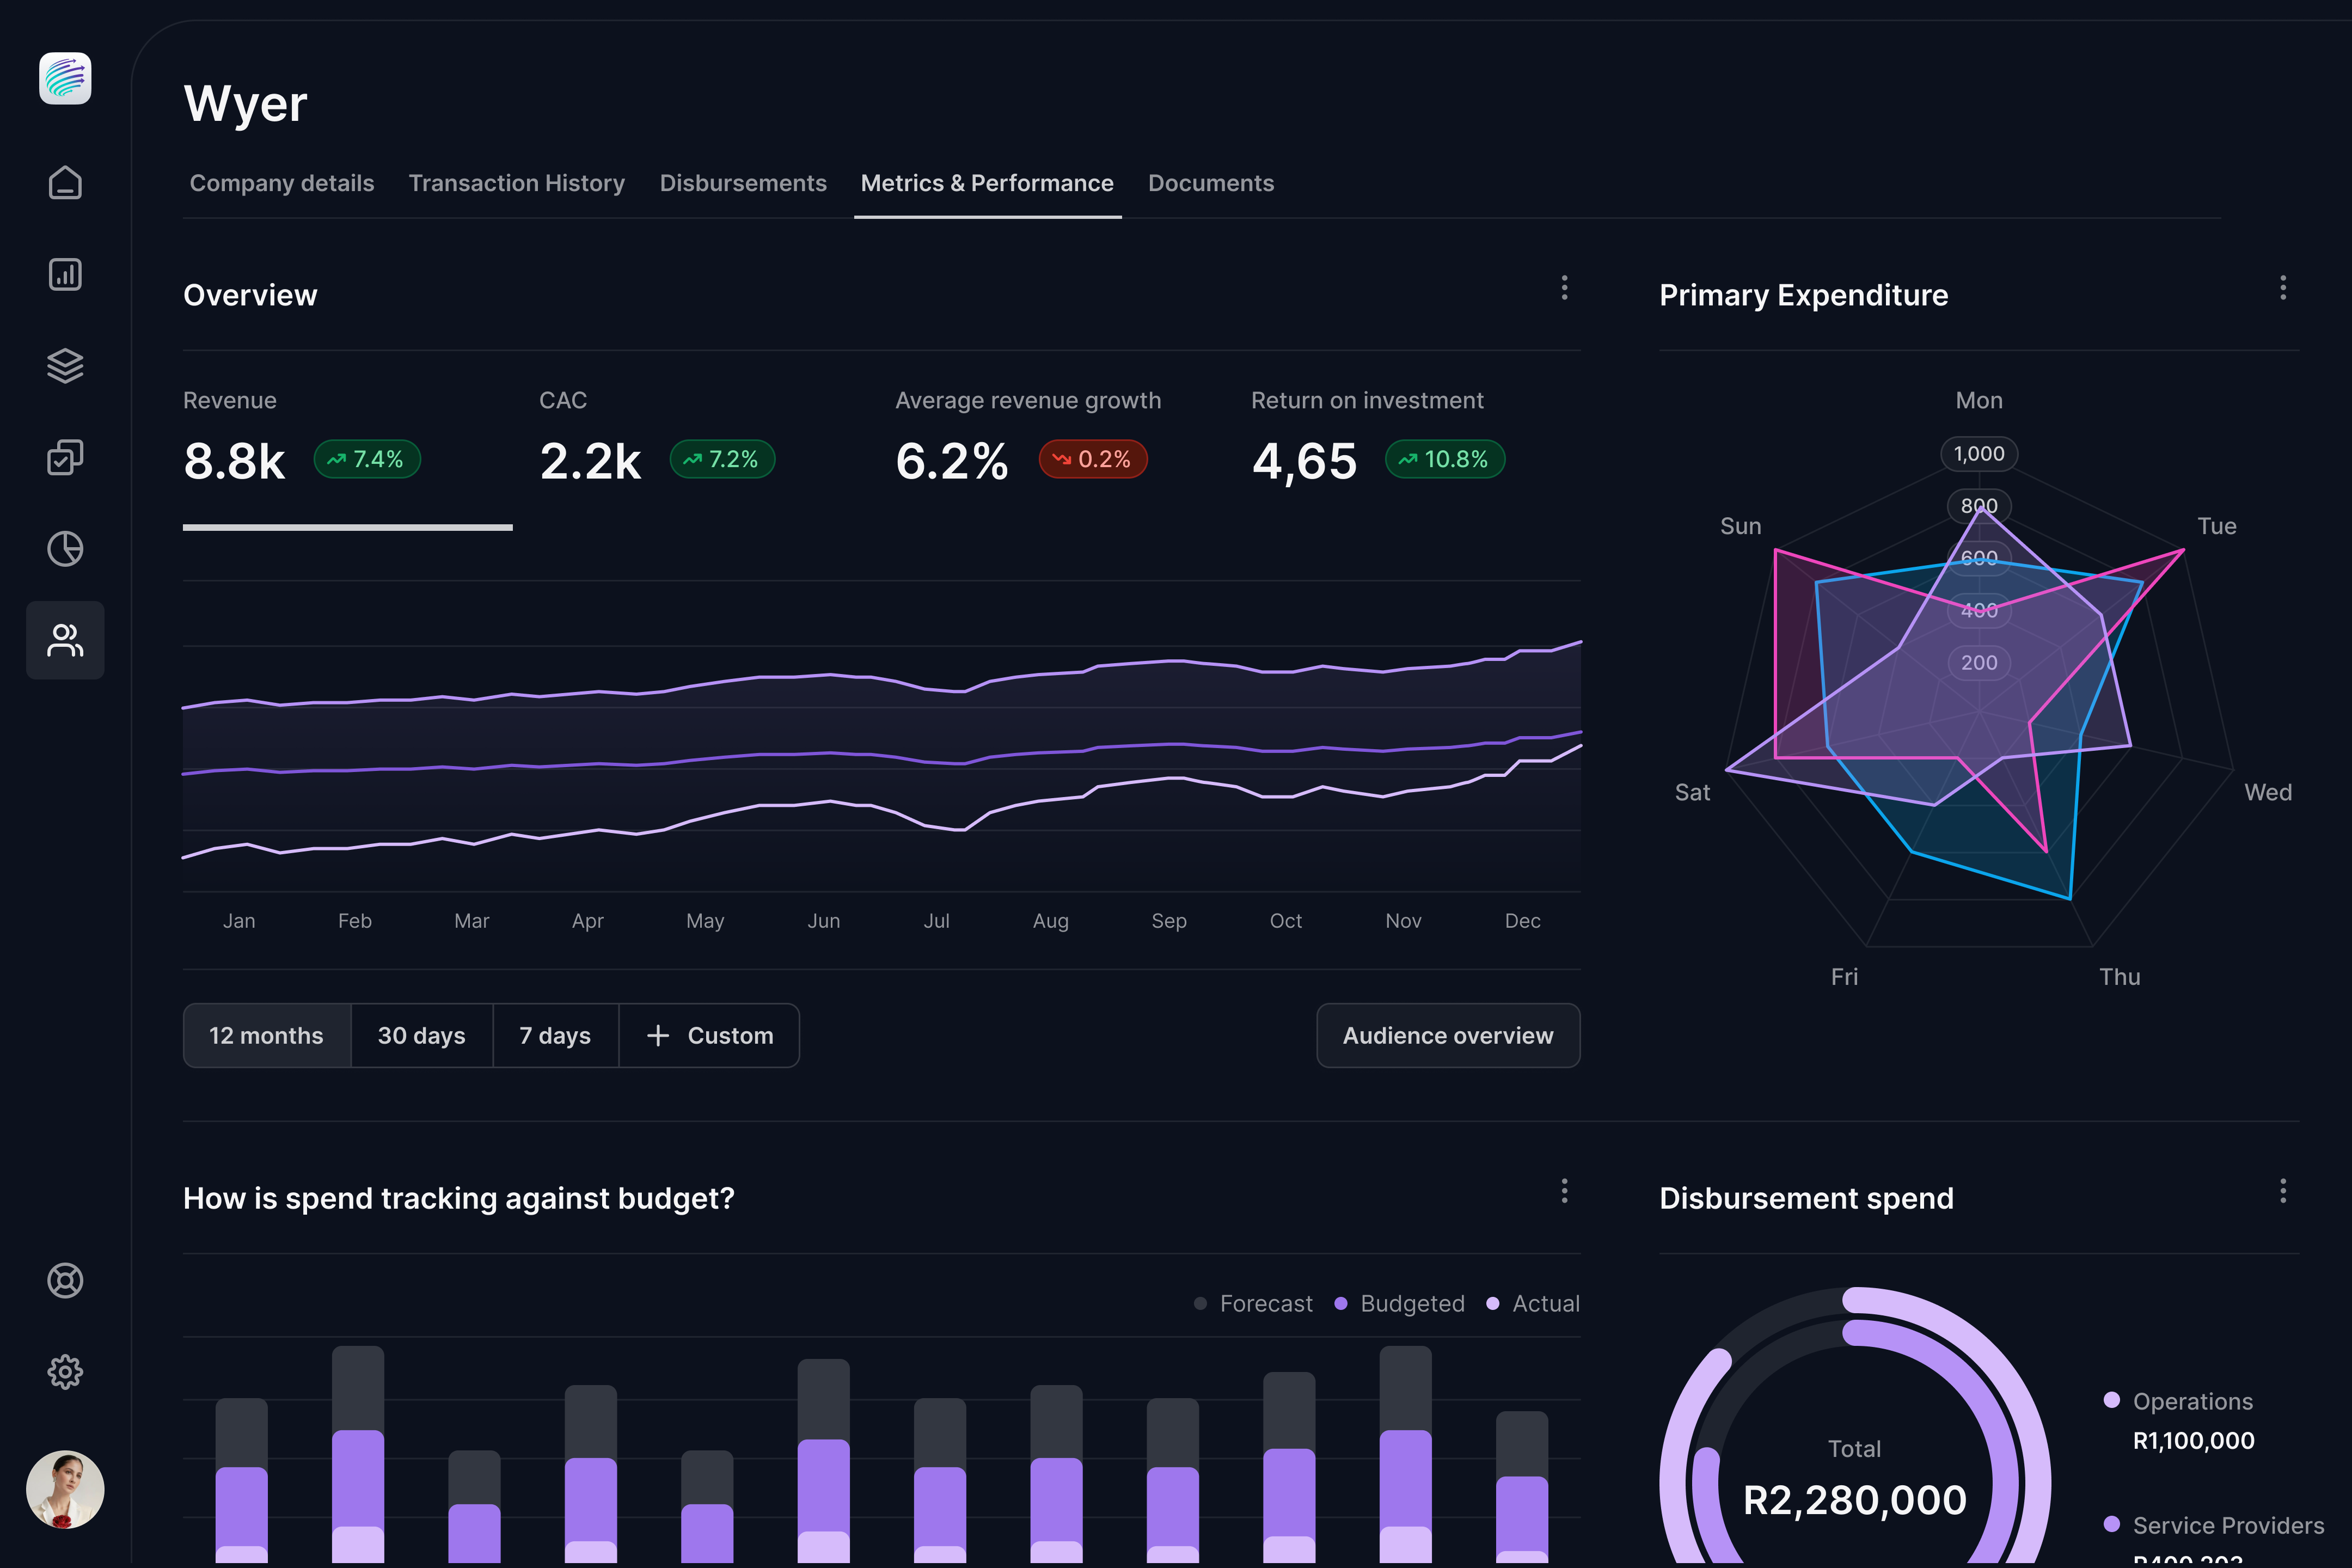
Task: Click the 7.4% Revenue trend badge
Action: pyautogui.click(x=367, y=459)
